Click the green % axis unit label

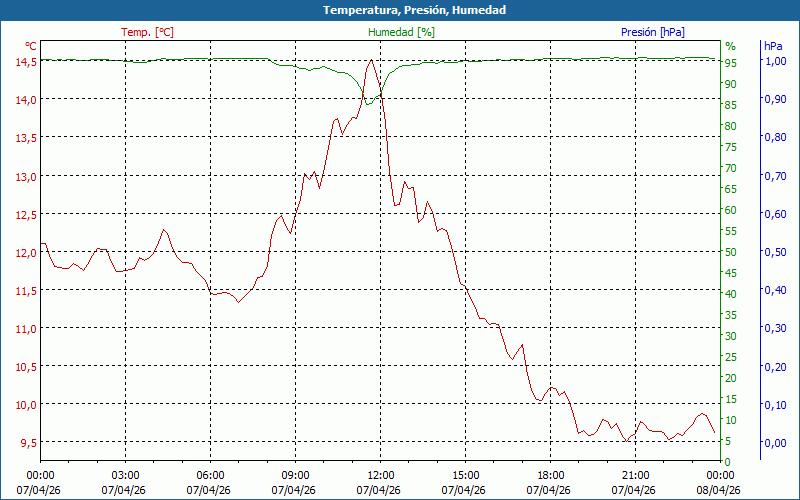coord(730,46)
